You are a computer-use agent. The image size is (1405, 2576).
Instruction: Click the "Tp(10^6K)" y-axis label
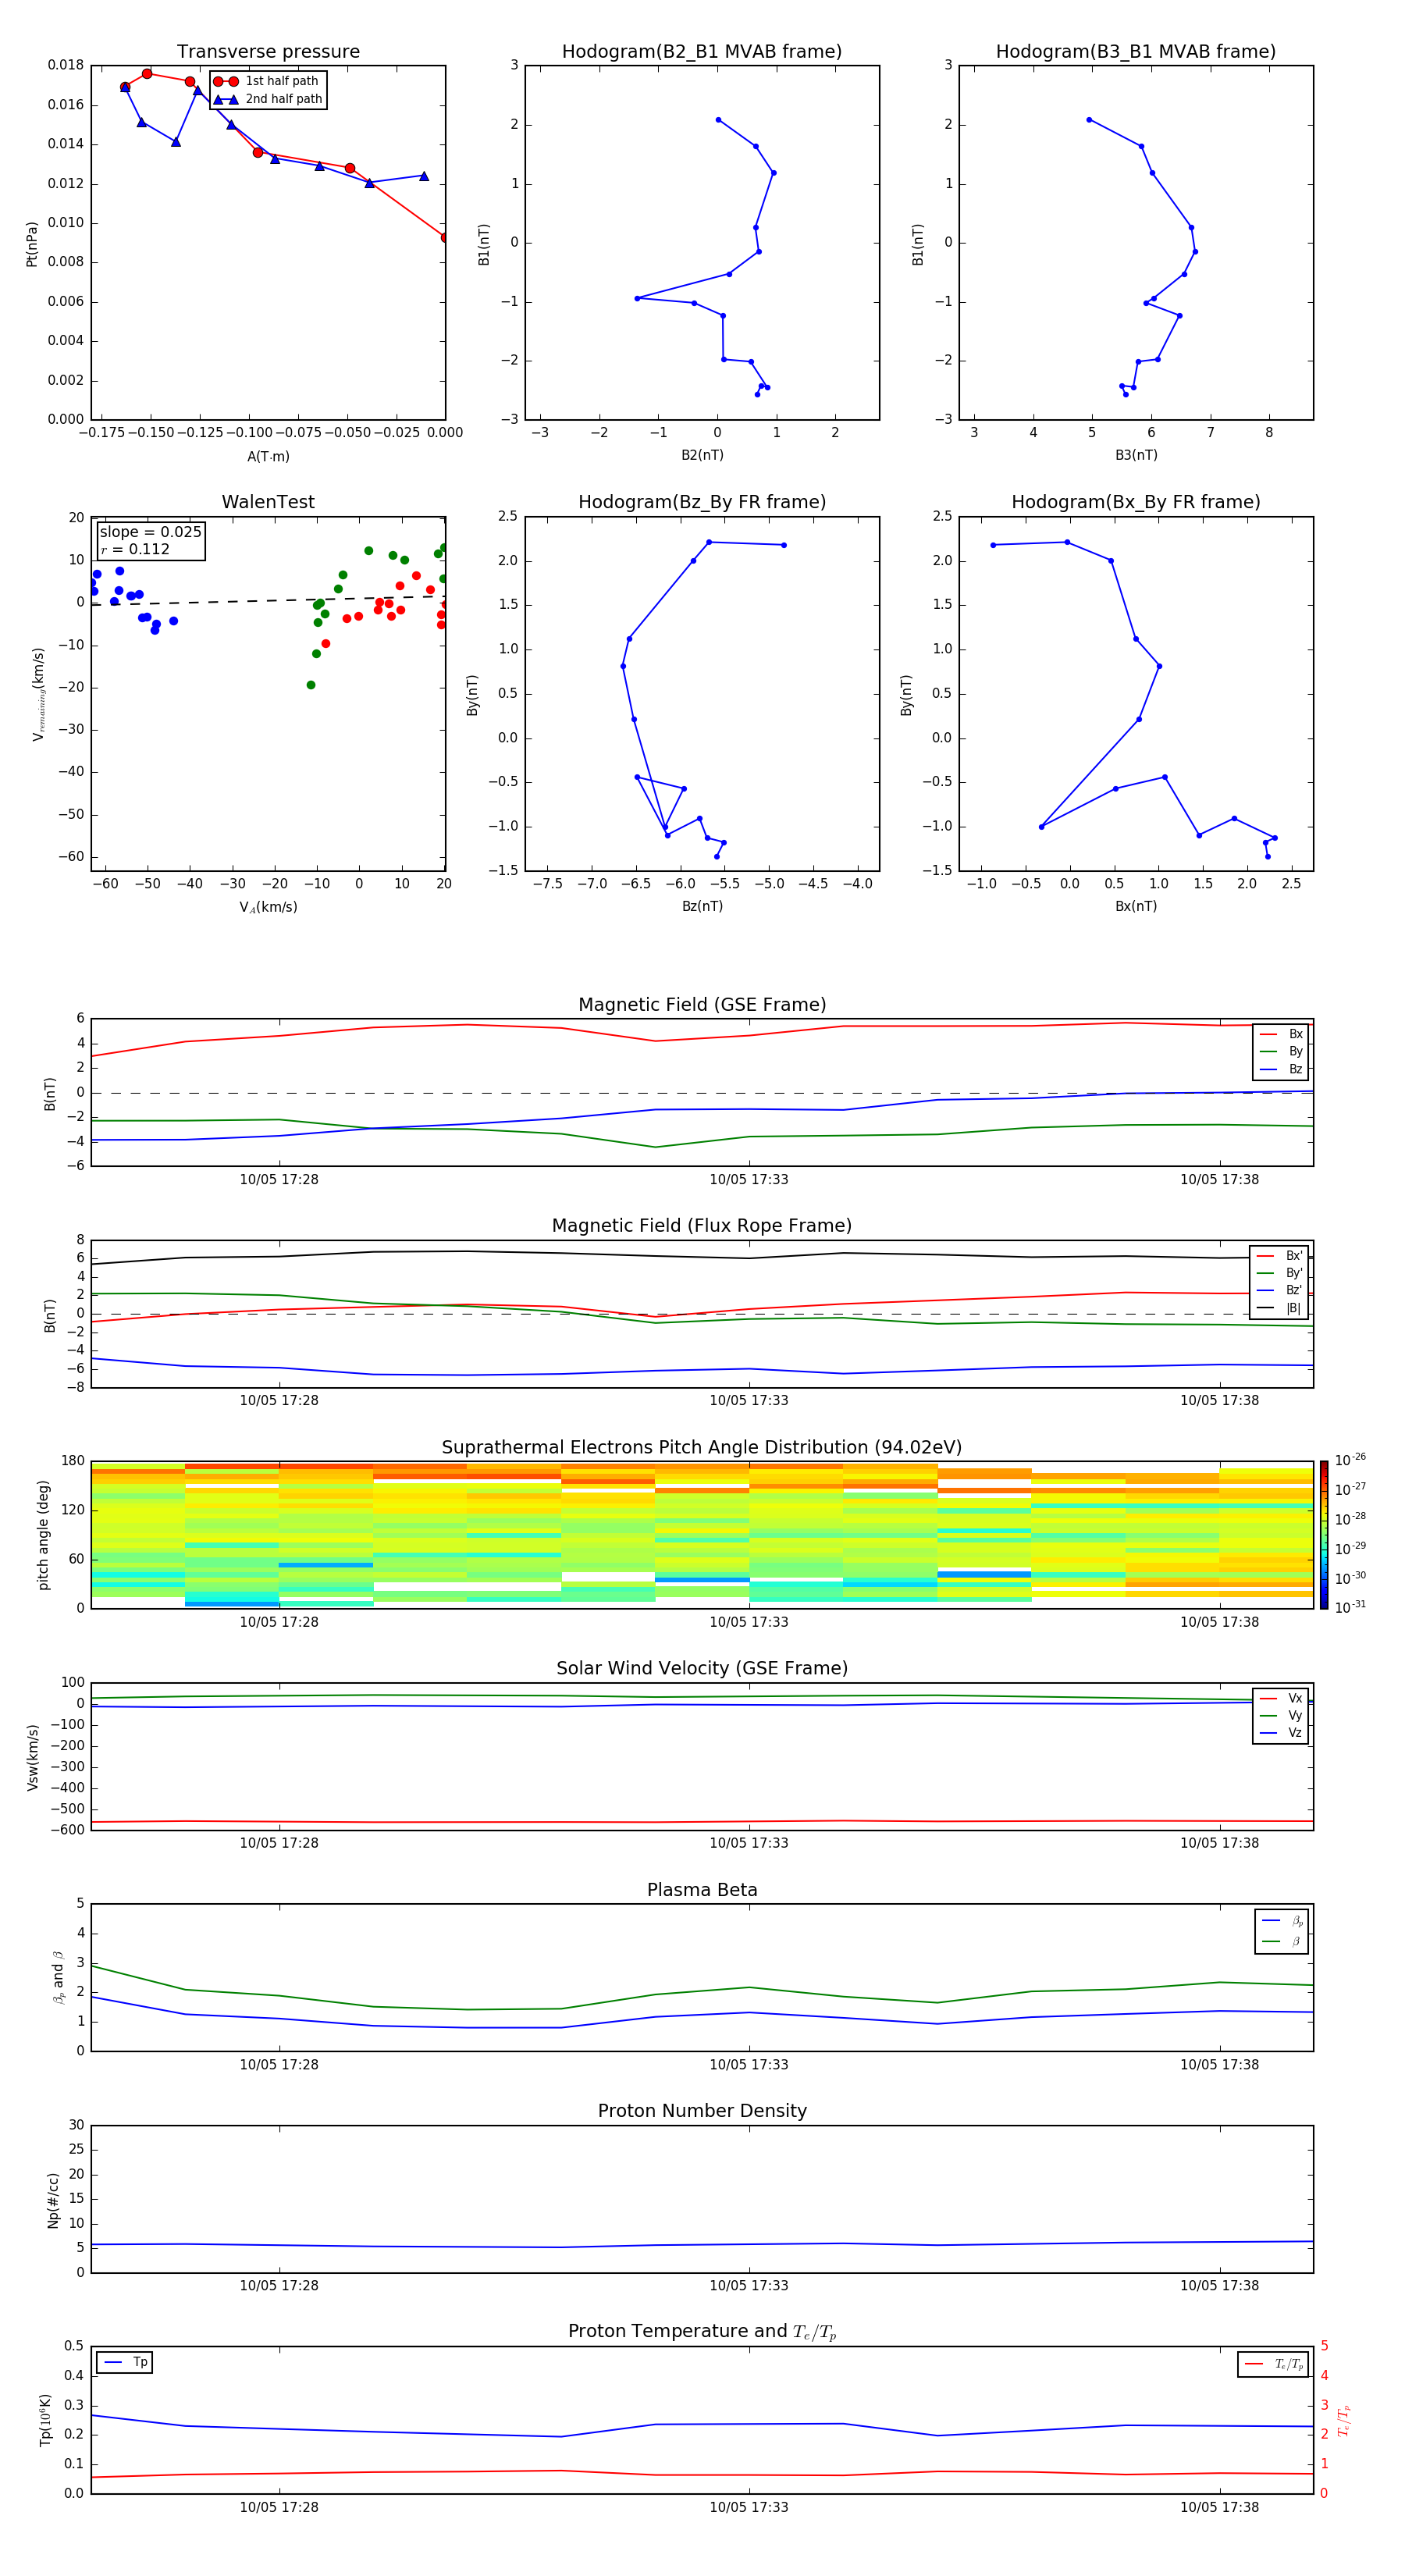tap(45, 2420)
